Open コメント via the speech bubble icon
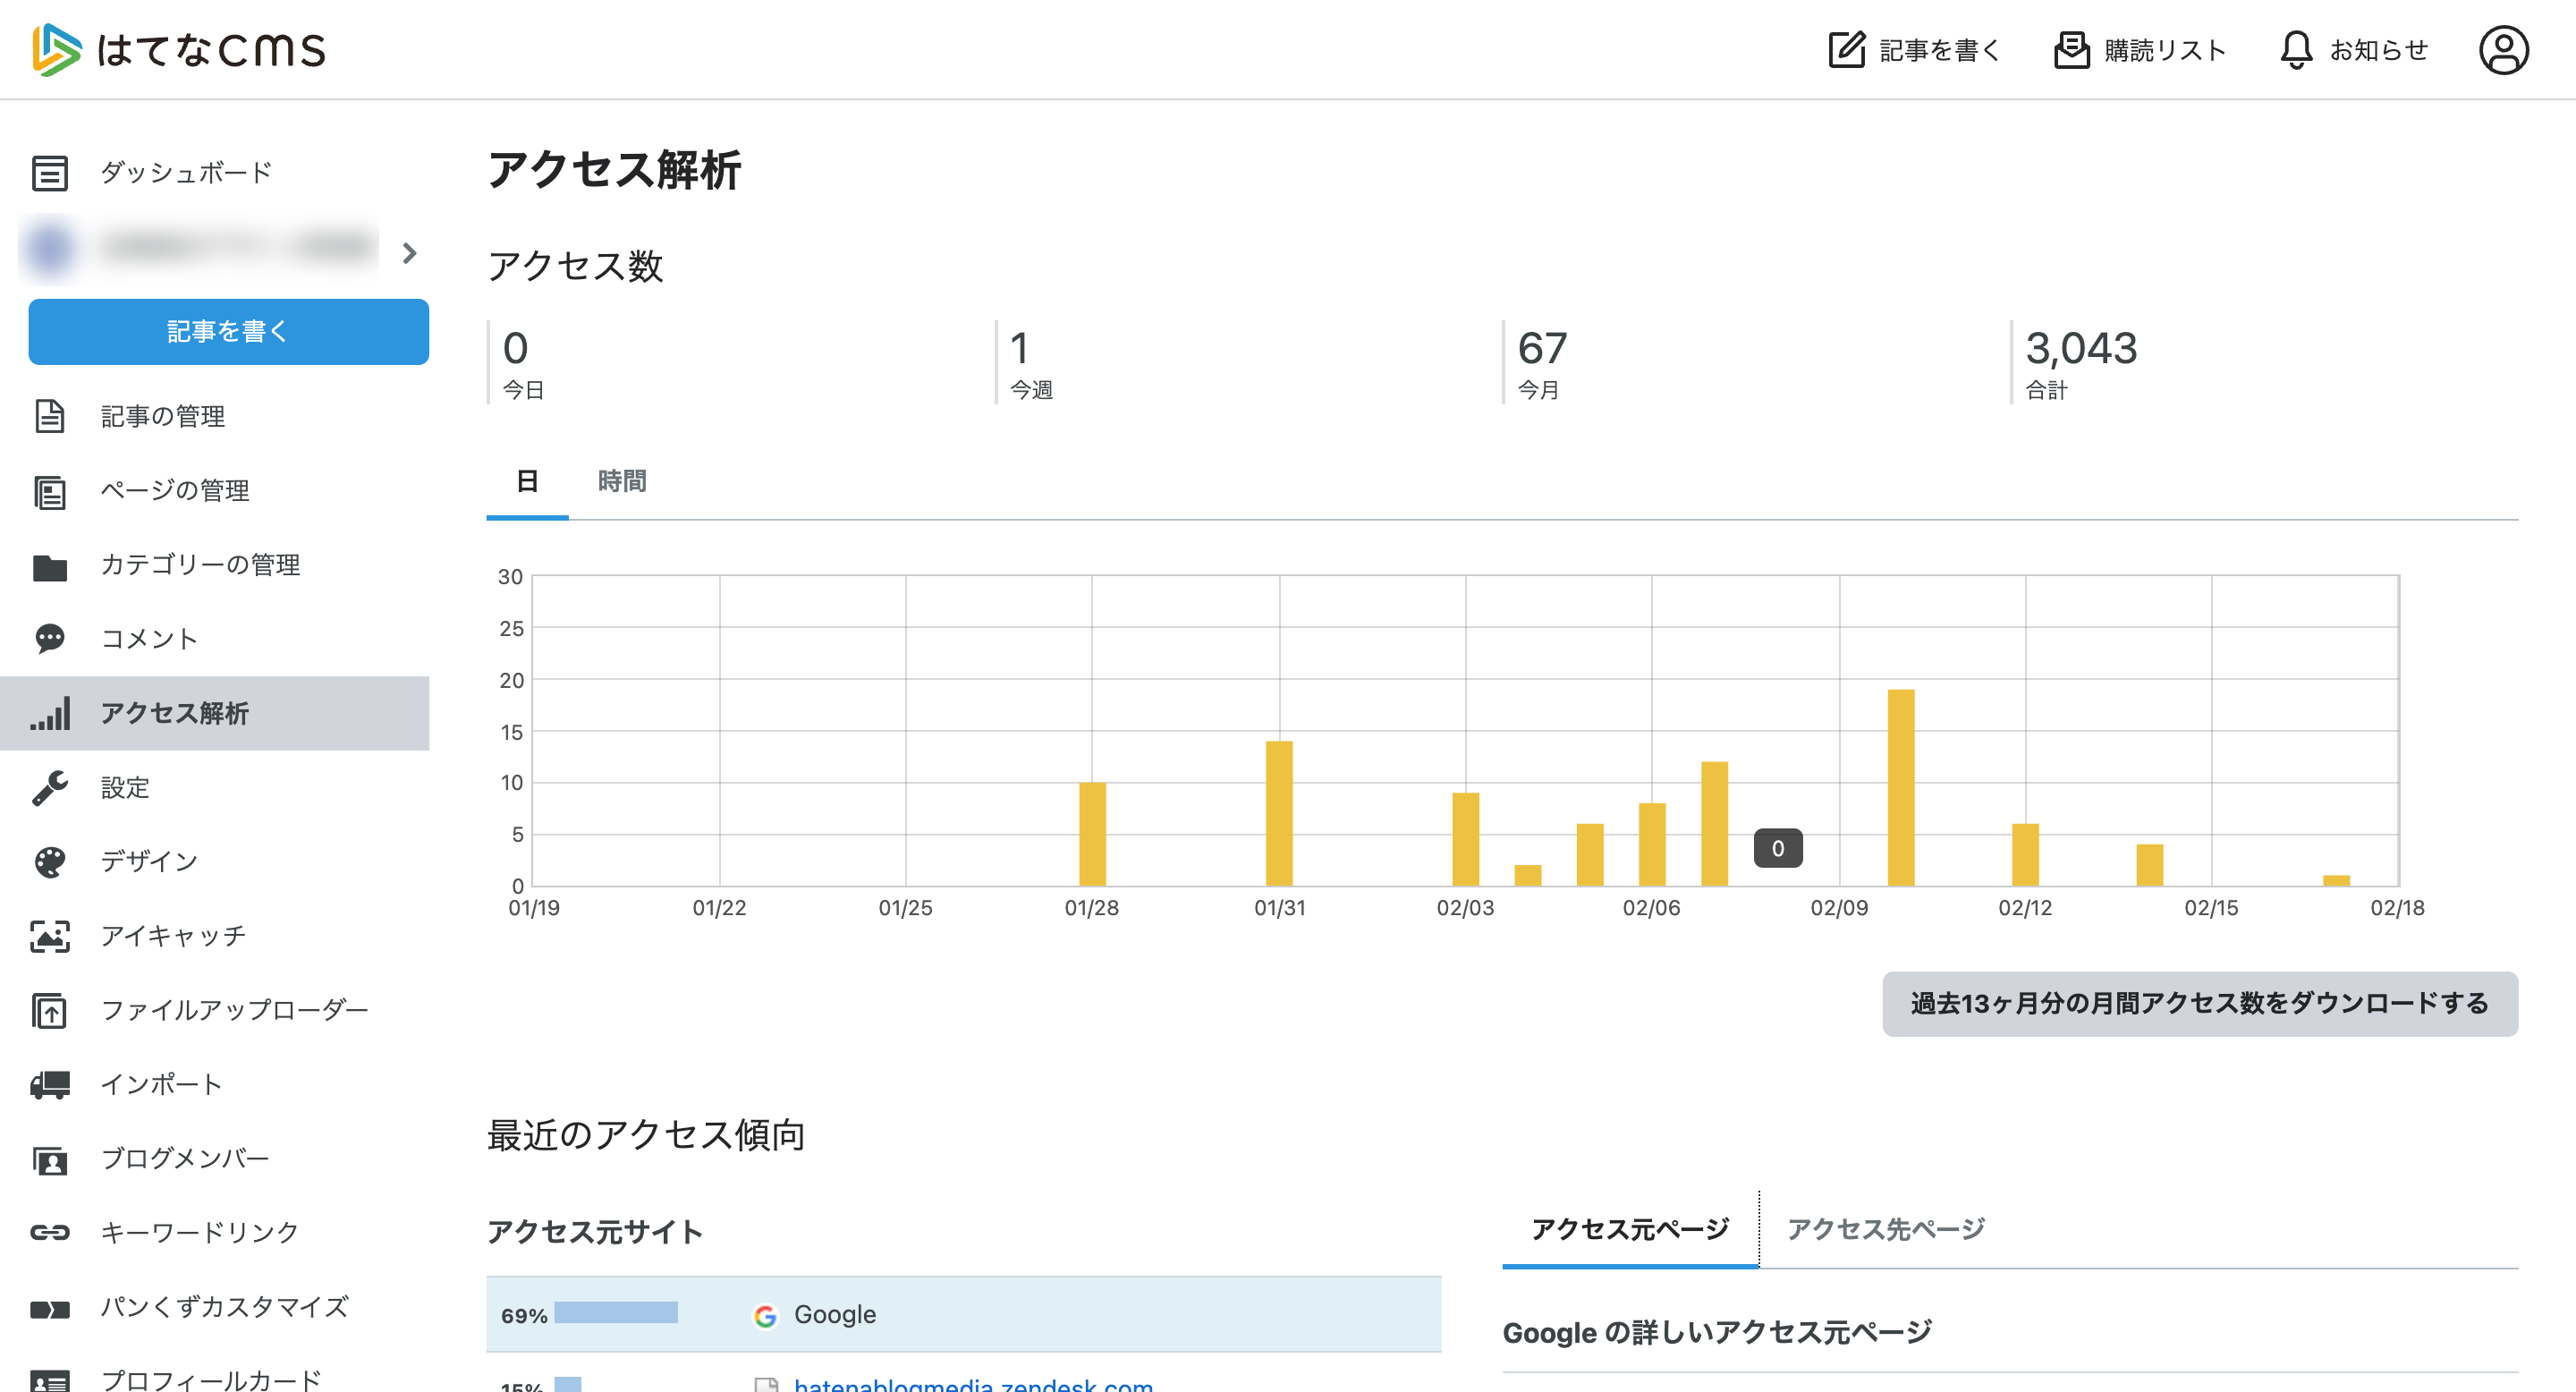Screen dimensions: 2576x1392 [x=50, y=639]
